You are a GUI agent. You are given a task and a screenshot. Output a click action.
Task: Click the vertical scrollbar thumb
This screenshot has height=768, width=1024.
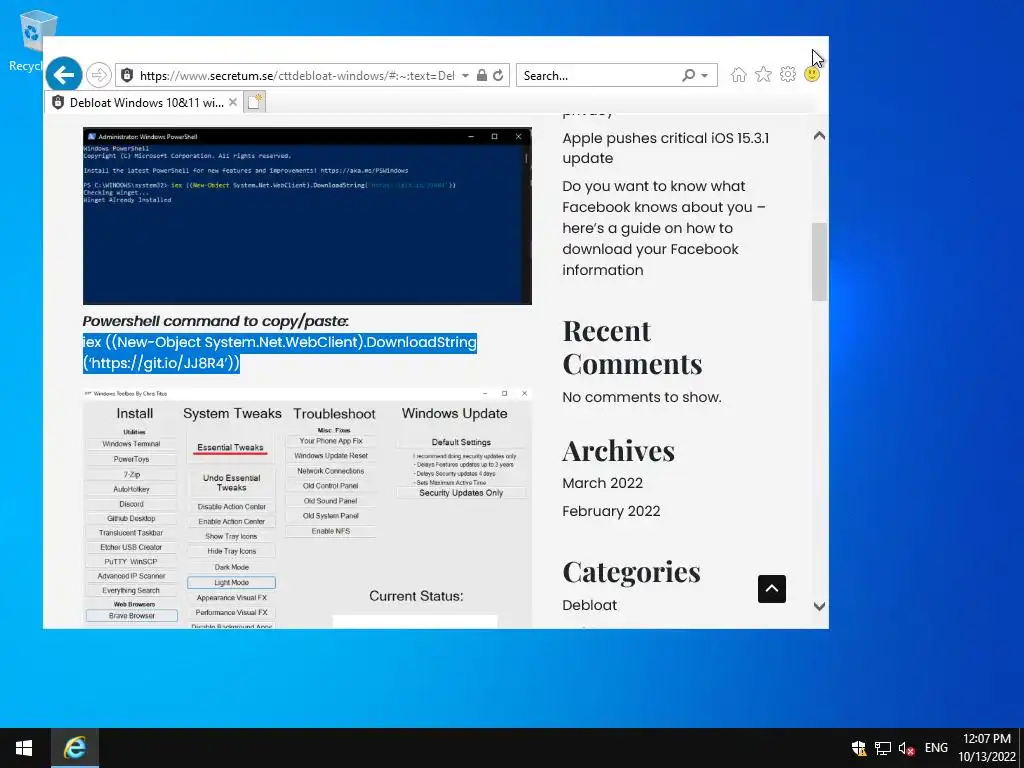[x=819, y=262]
